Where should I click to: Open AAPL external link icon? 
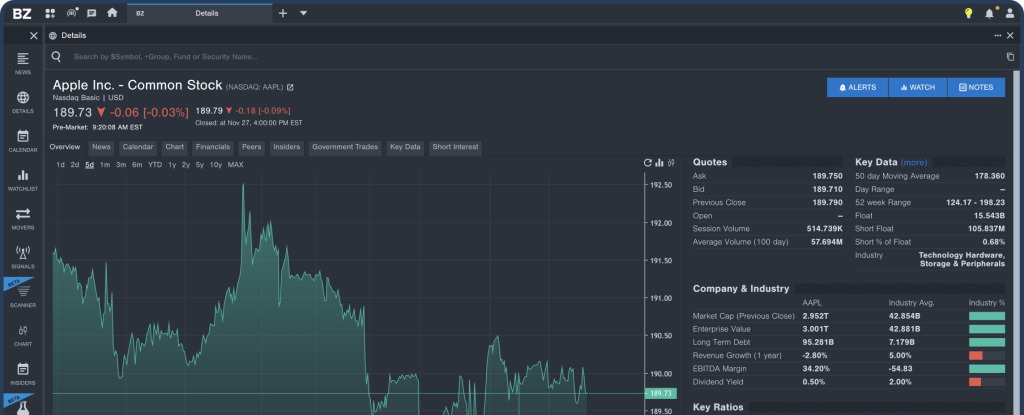coord(290,87)
